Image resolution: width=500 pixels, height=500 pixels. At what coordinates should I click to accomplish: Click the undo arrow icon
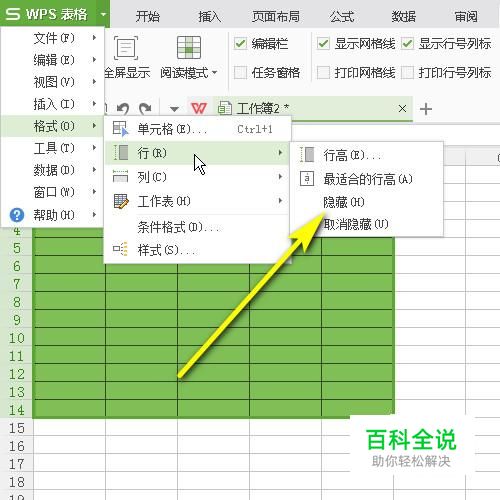123,109
